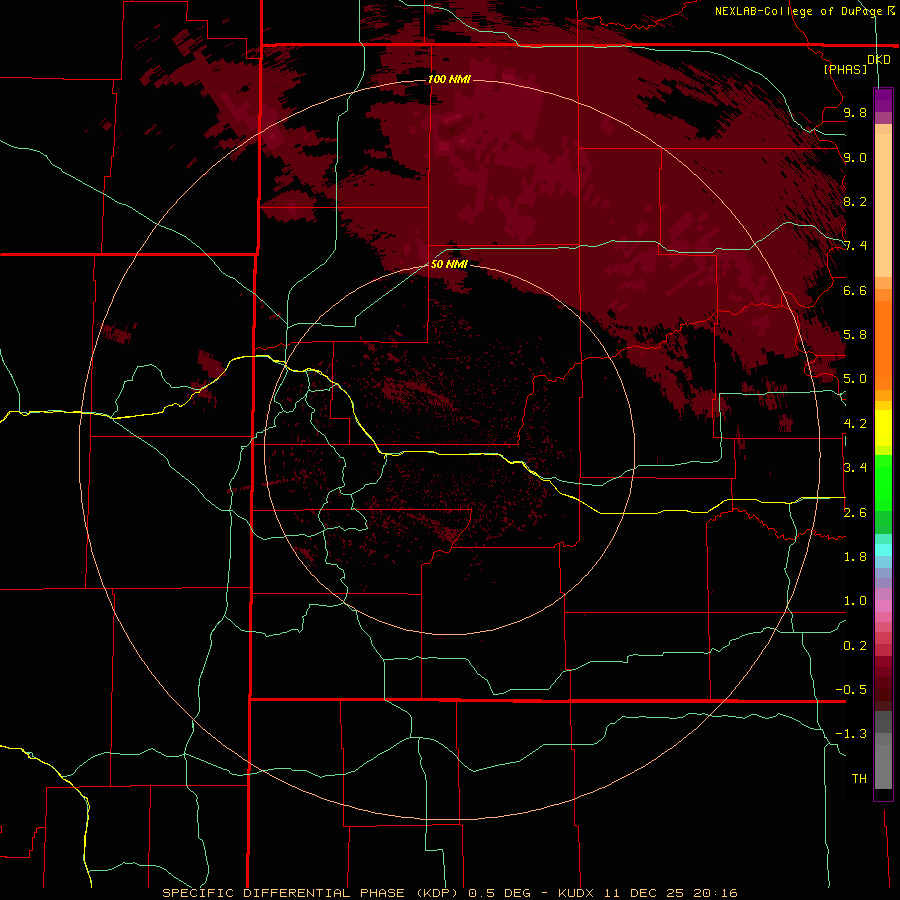This screenshot has height=900, width=900.
Task: Click the KUDX radar site identifier
Action: [576, 893]
